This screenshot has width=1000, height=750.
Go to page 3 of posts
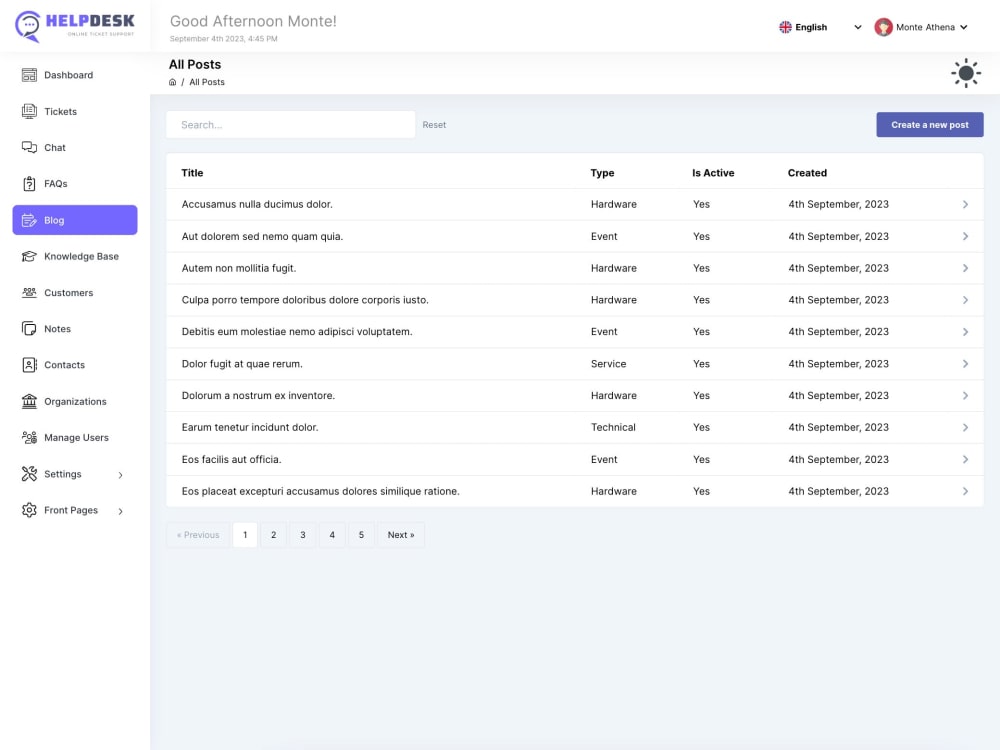(x=303, y=535)
